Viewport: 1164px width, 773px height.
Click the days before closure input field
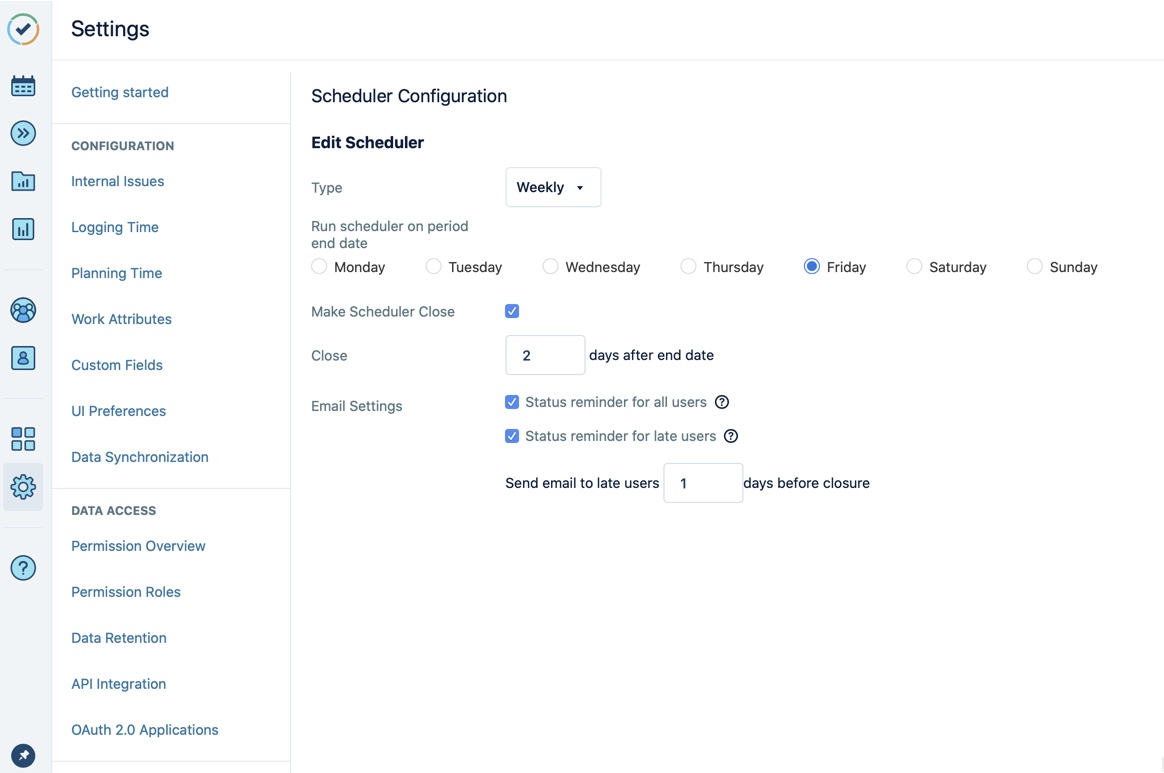703,483
